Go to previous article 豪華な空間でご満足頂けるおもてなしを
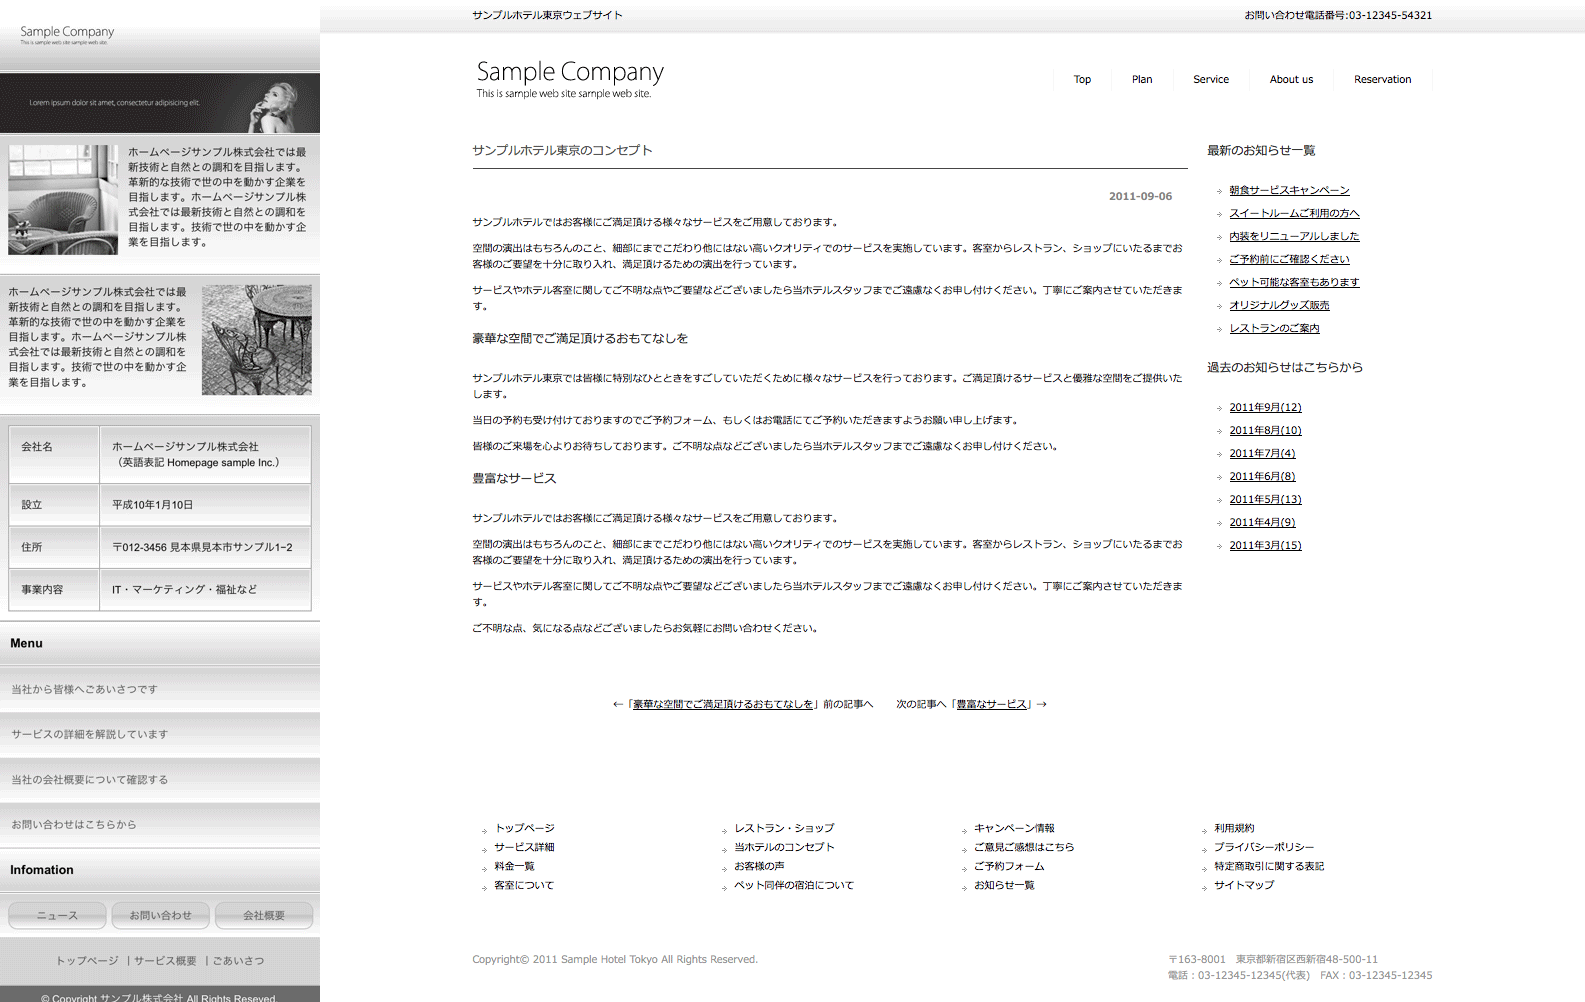The width and height of the screenshot is (1585, 1002). coord(723,704)
